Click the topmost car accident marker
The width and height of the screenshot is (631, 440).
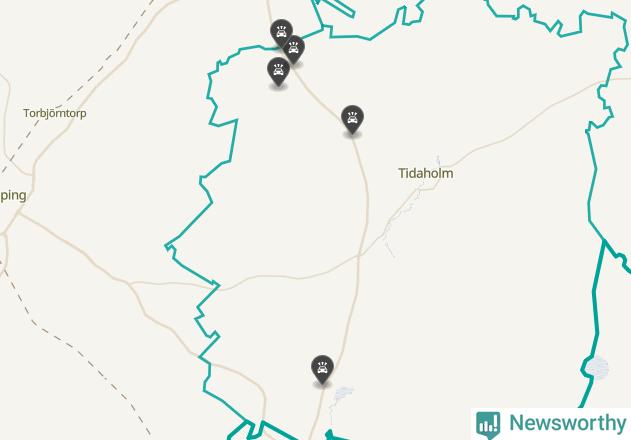click(x=281, y=32)
